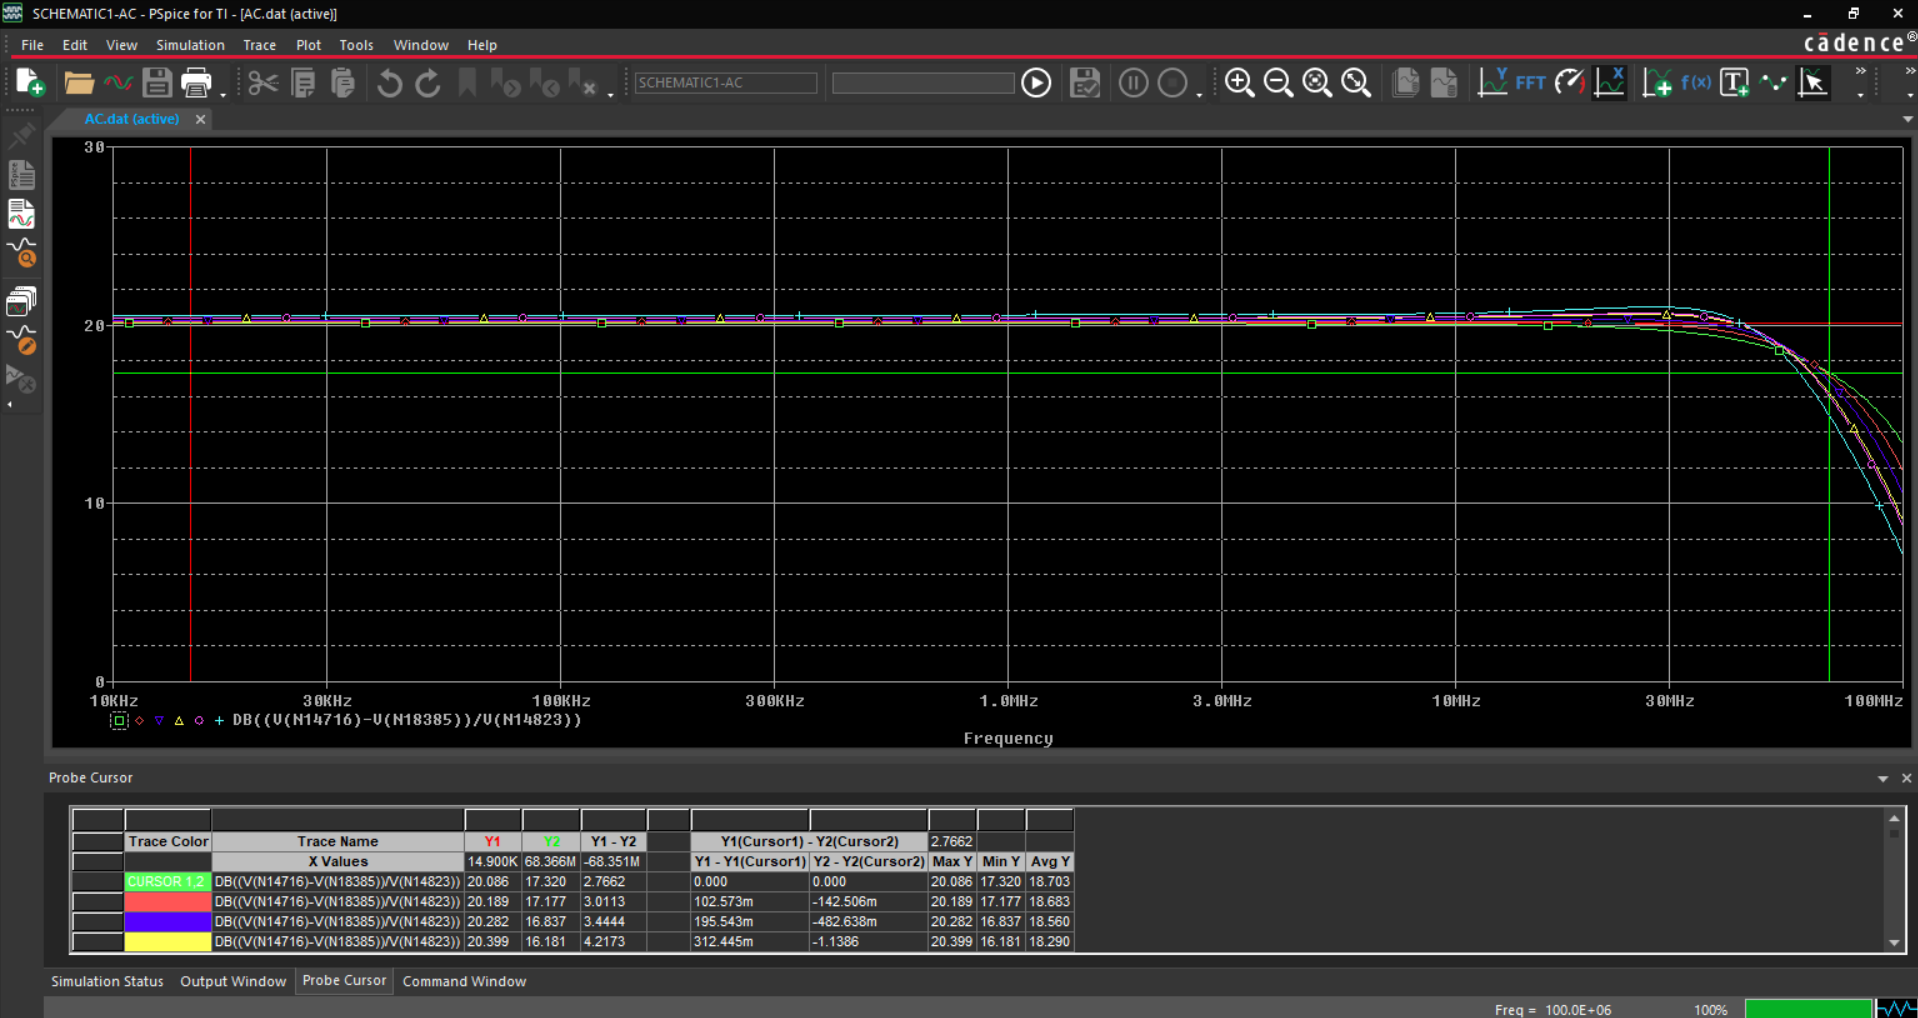Viewport: 1918px width, 1018px height.
Task: Click the f(x) evaluate measurement icon
Action: (1695, 83)
